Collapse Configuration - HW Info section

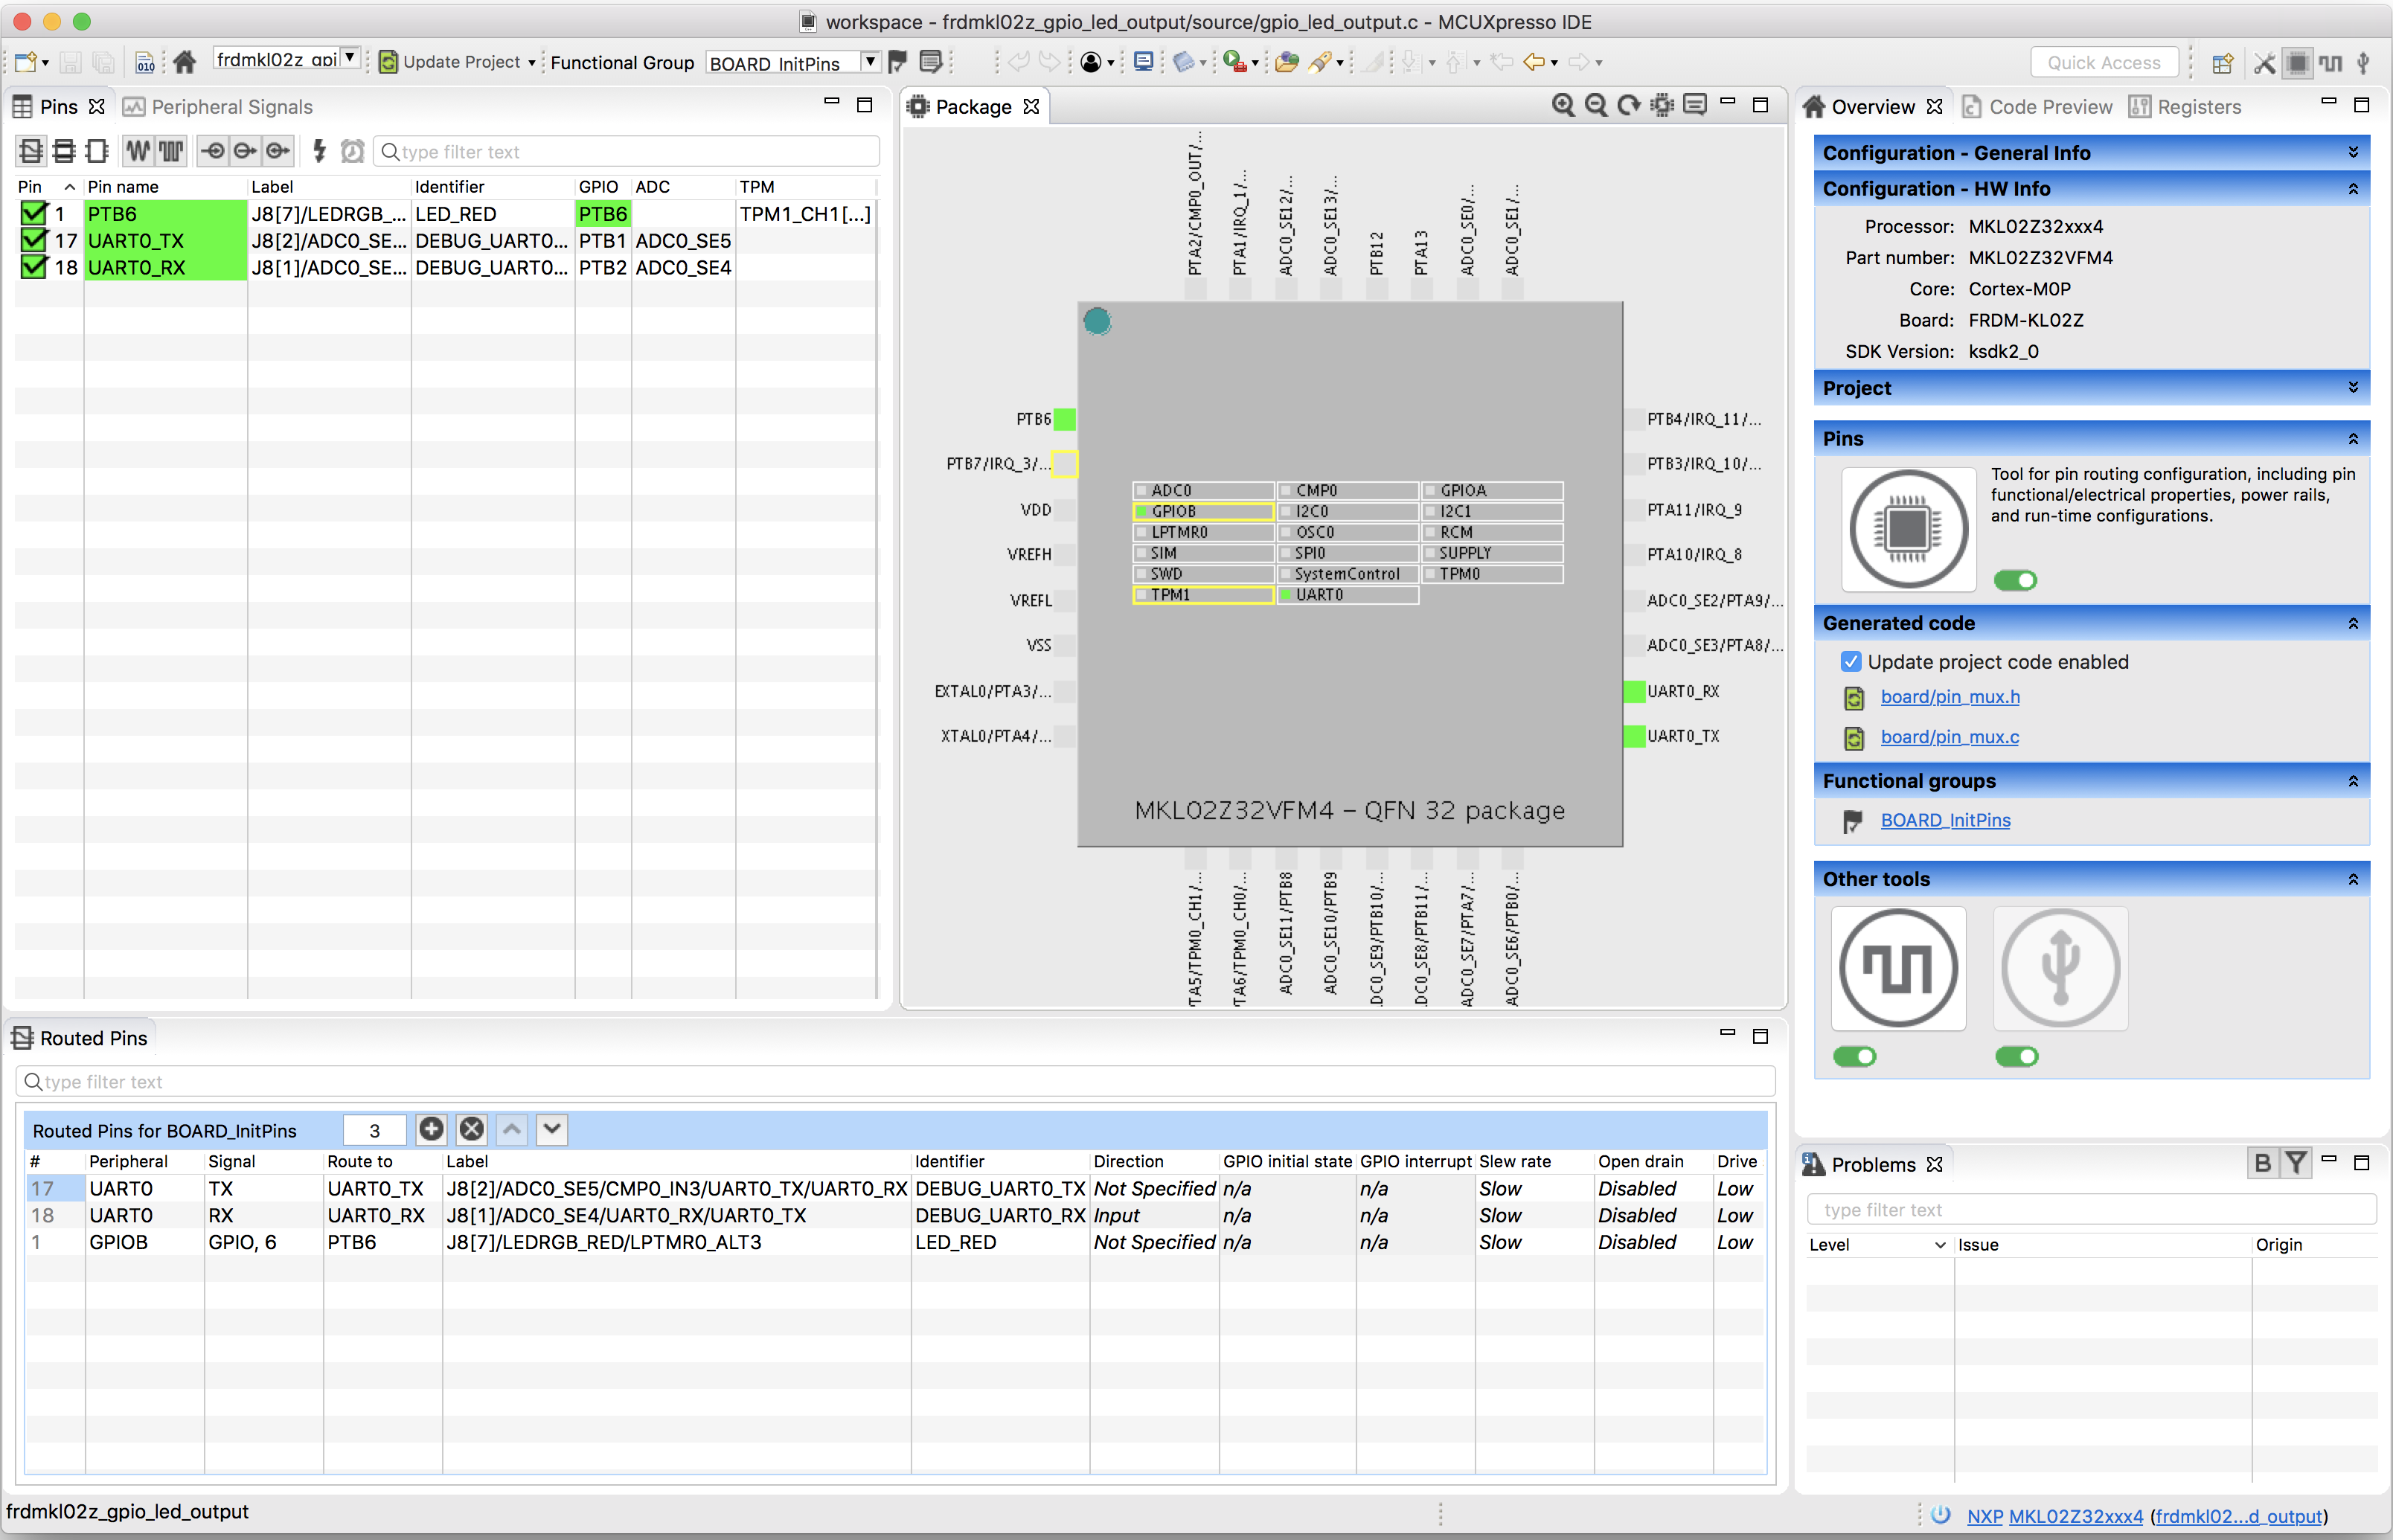click(x=2353, y=188)
